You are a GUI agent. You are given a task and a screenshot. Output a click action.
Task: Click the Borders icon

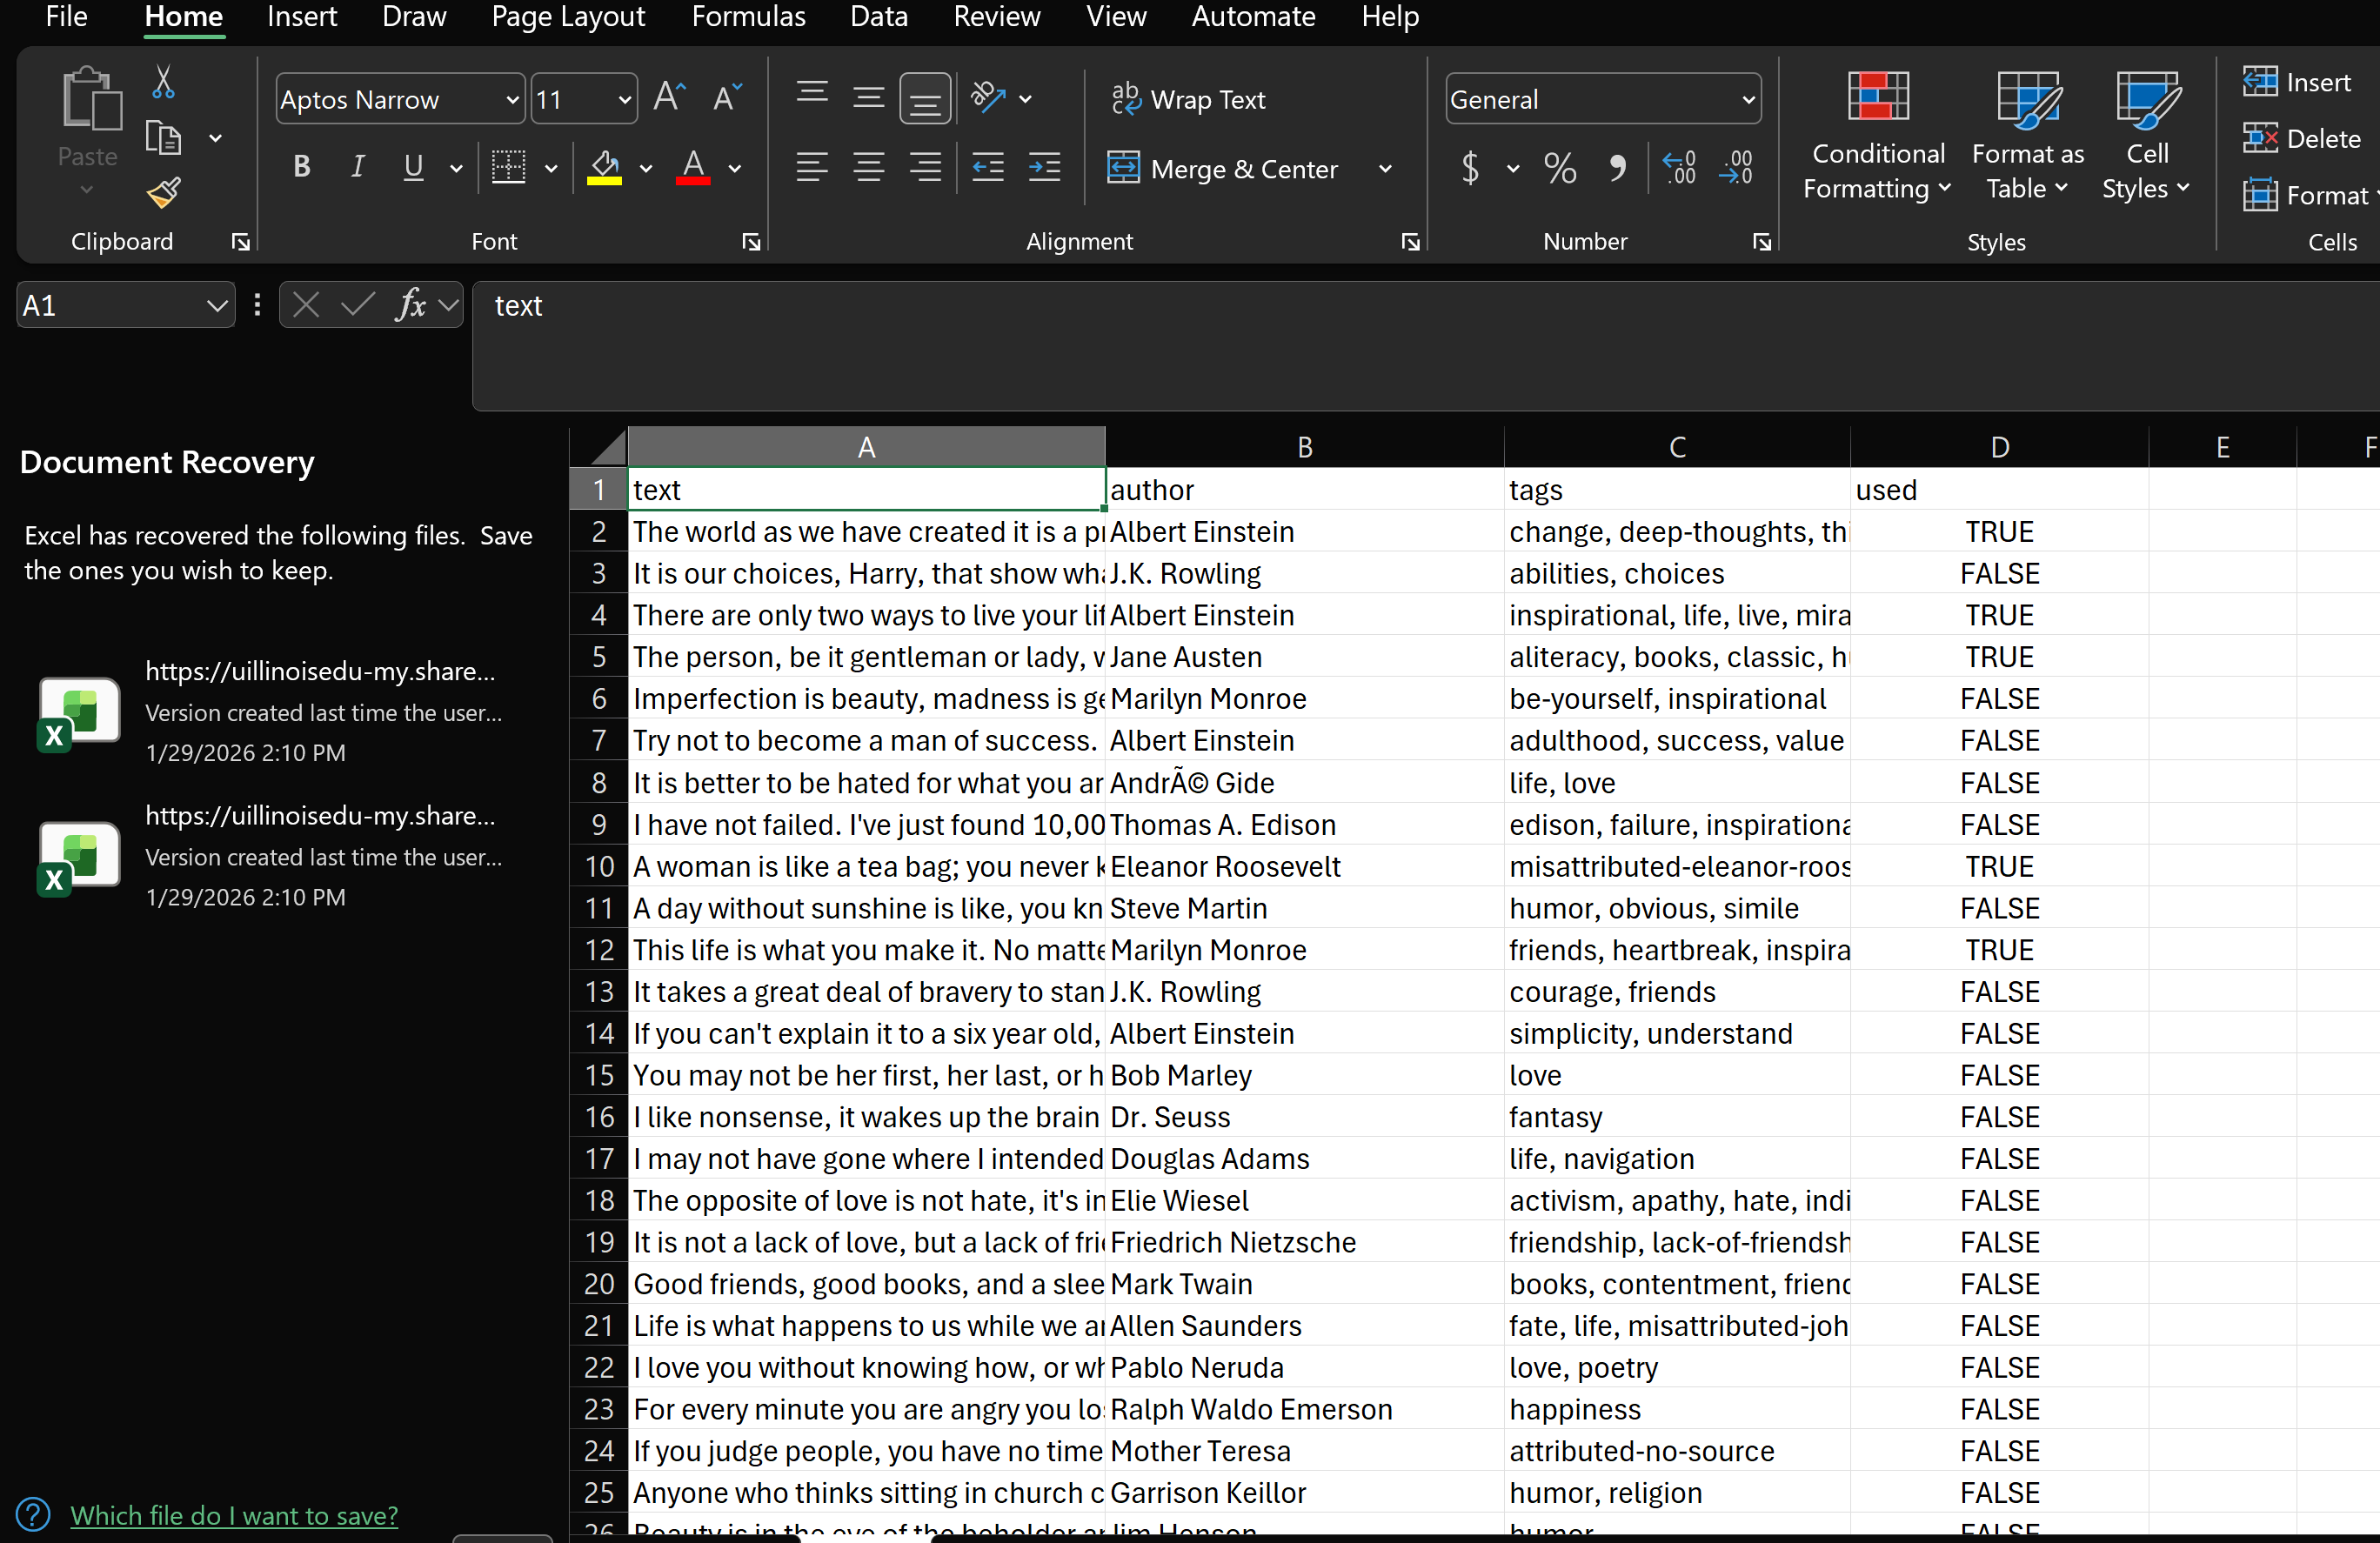pos(508,167)
